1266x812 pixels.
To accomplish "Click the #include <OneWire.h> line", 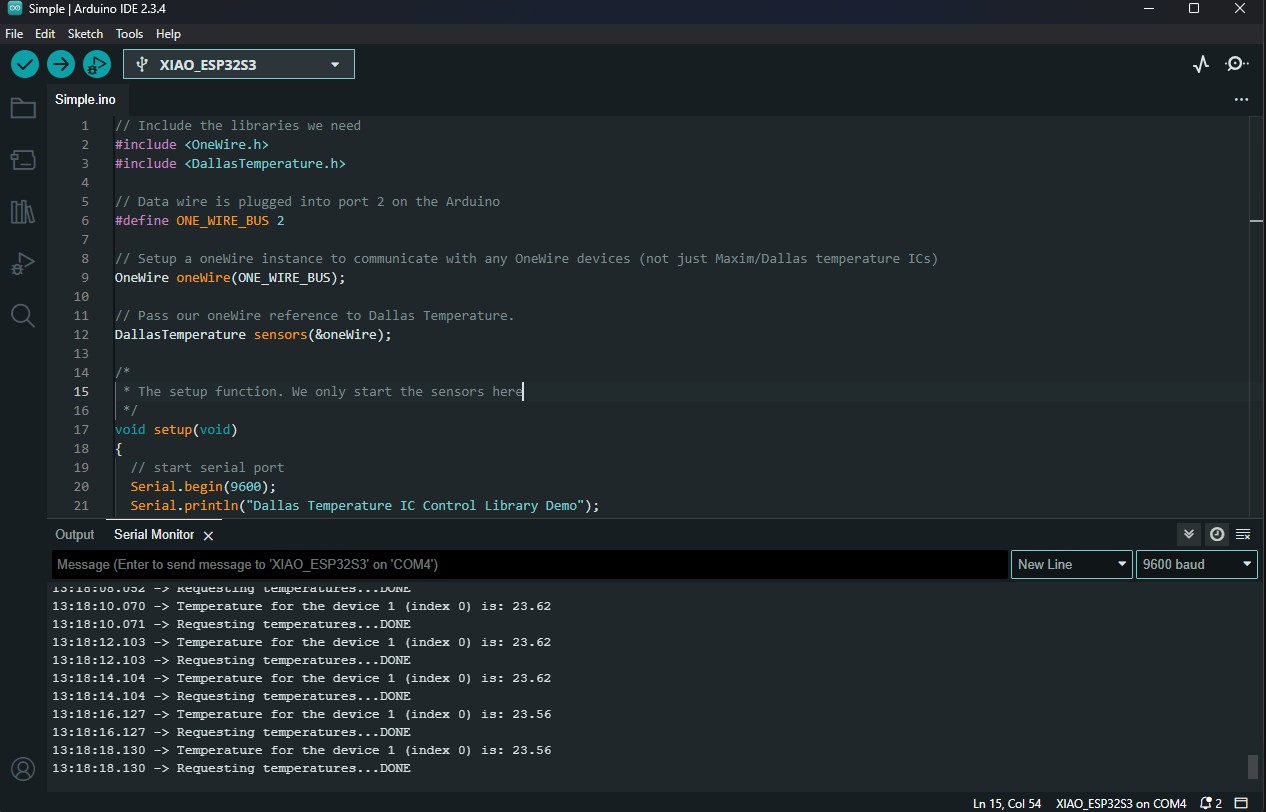I will pos(192,144).
